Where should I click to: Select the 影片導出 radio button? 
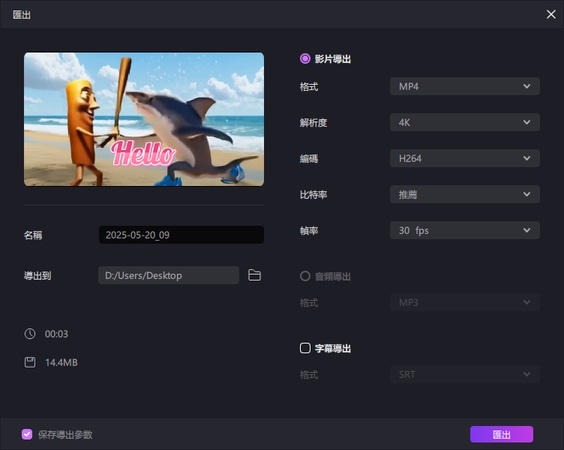[305, 59]
